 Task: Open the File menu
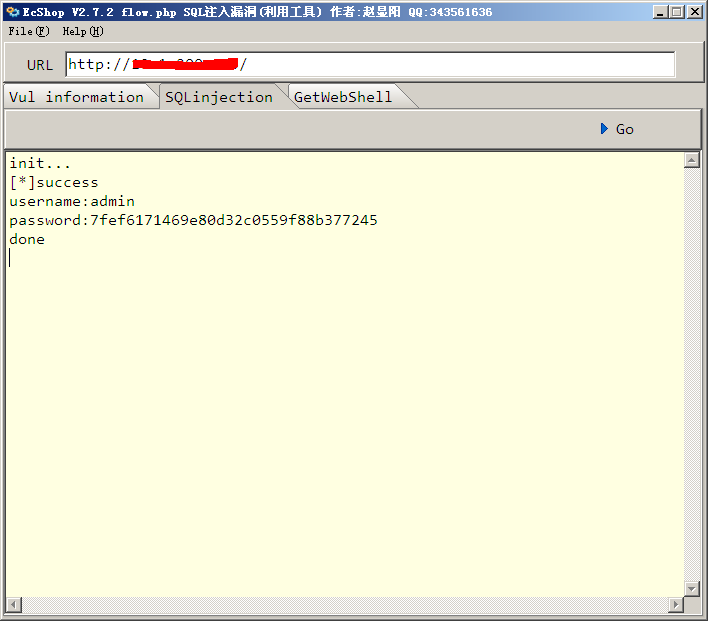(x=29, y=31)
